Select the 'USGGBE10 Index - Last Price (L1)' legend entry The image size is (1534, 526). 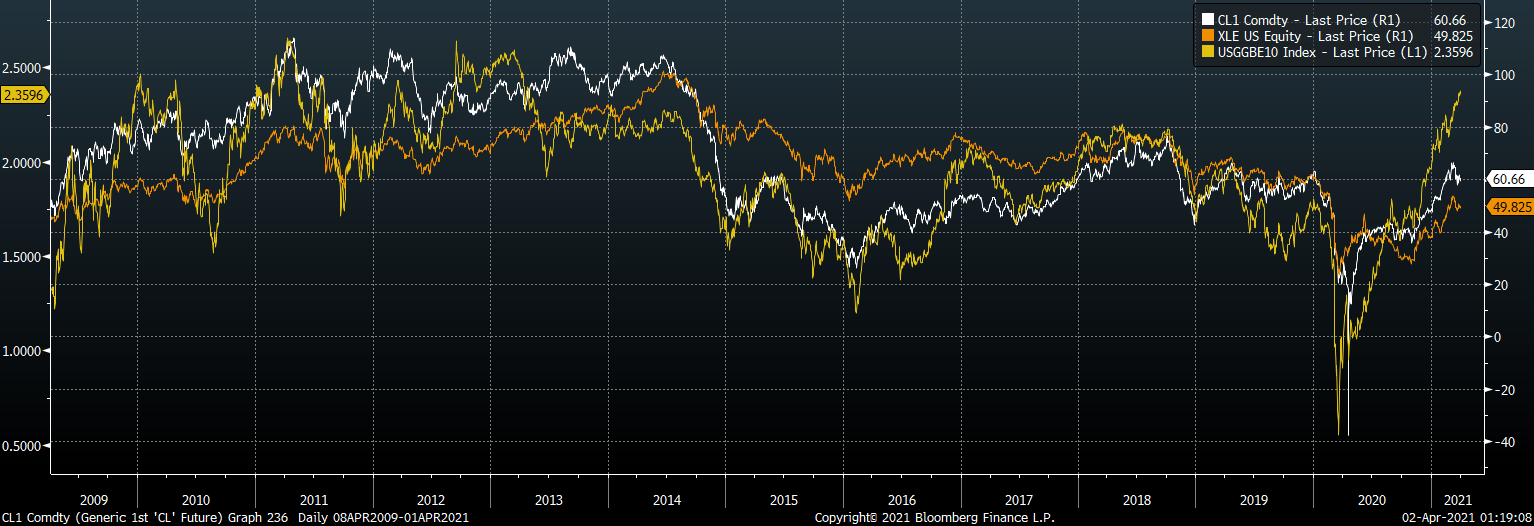[x=1320, y=53]
